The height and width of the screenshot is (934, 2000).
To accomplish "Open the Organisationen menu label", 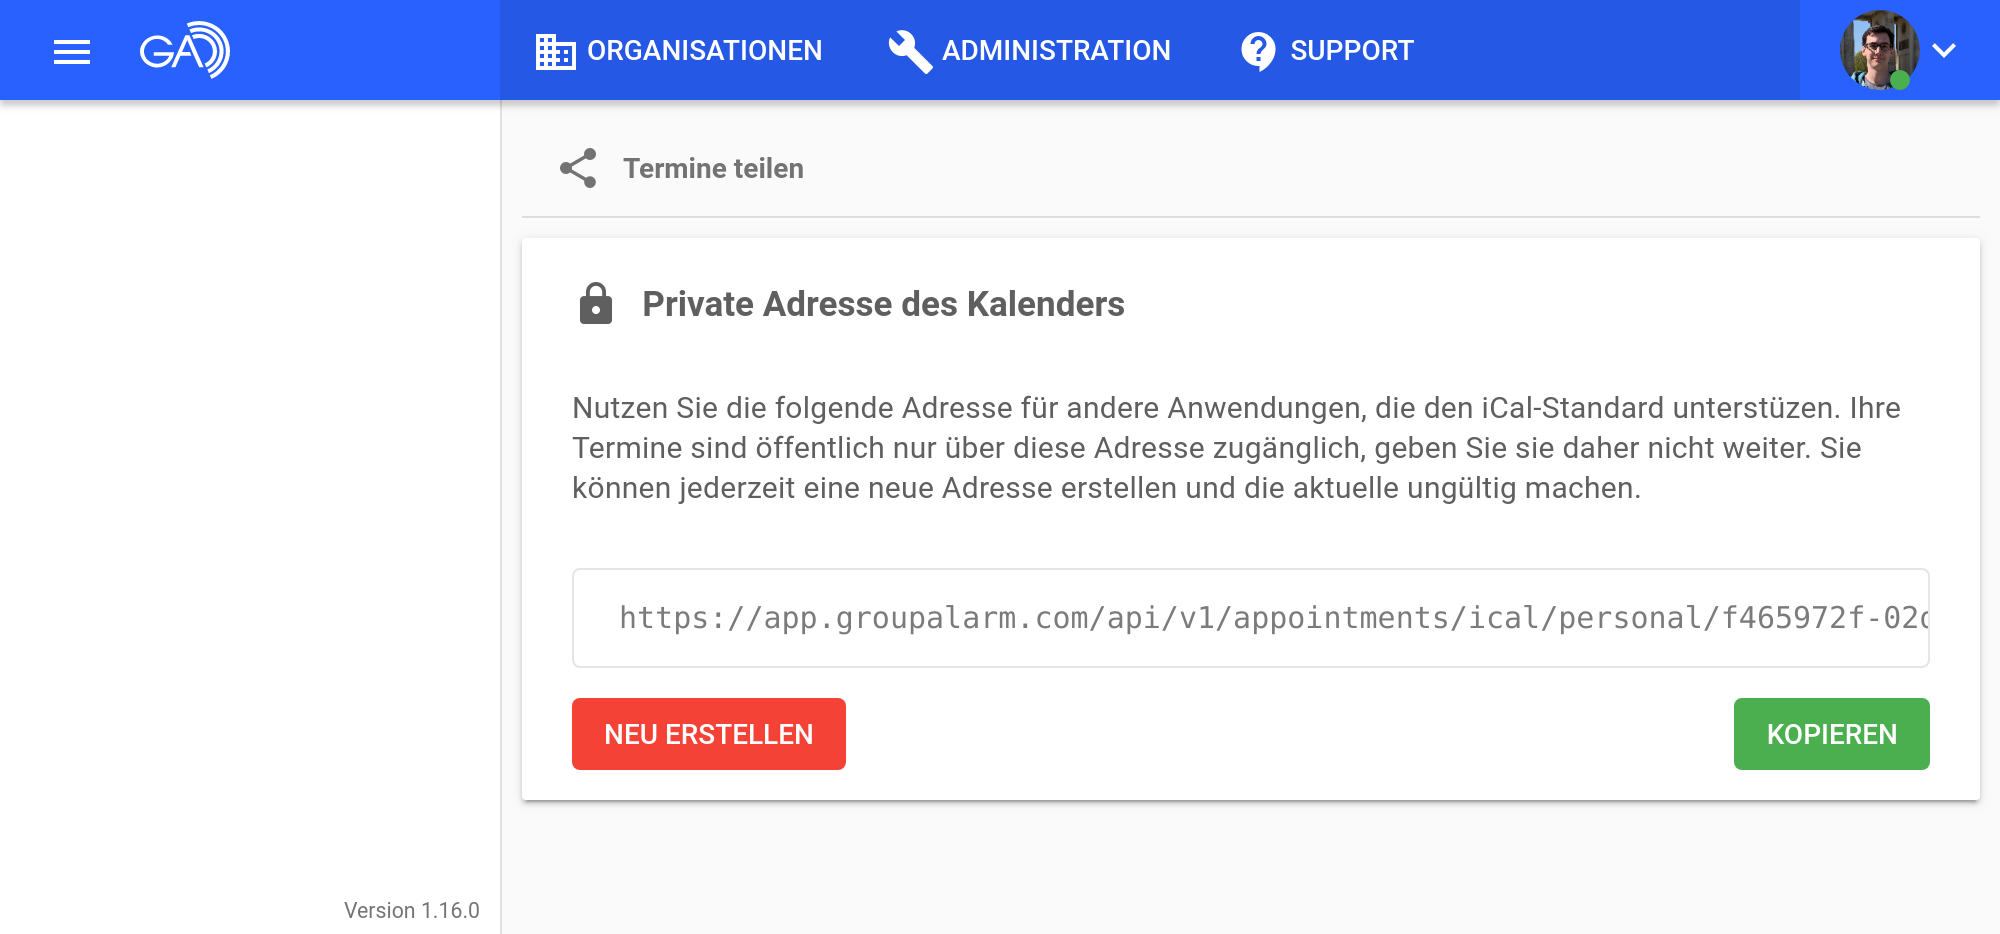I will (x=704, y=51).
